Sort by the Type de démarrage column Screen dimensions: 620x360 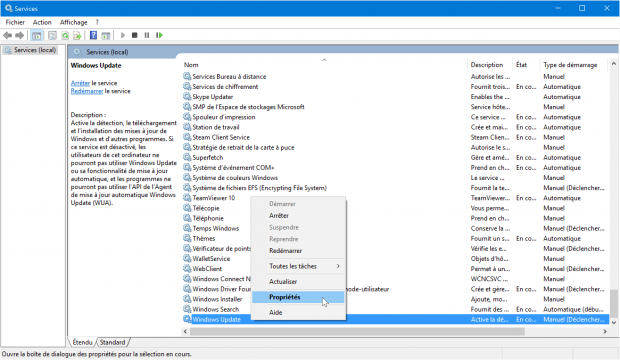[574, 65]
